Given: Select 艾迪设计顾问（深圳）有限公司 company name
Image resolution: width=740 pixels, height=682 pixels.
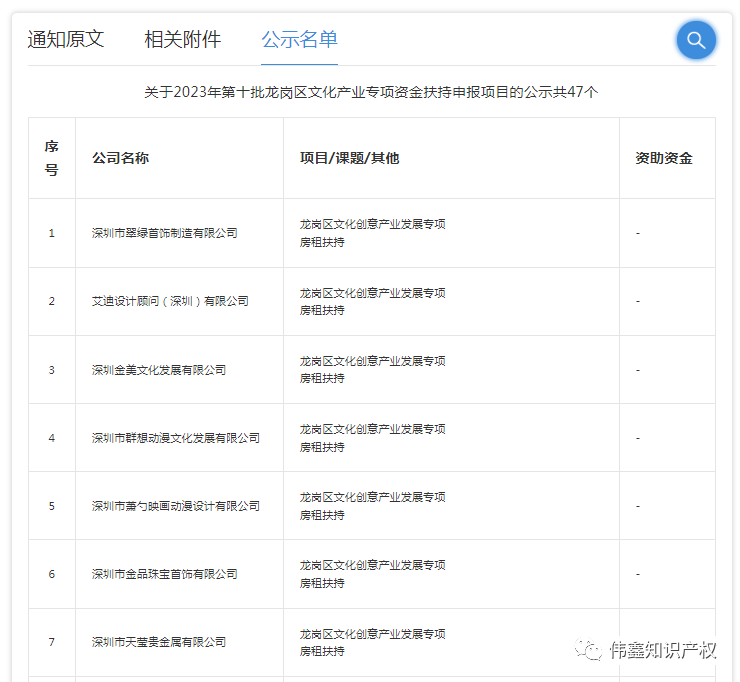Looking at the screenshot, I should pyautogui.click(x=170, y=301).
